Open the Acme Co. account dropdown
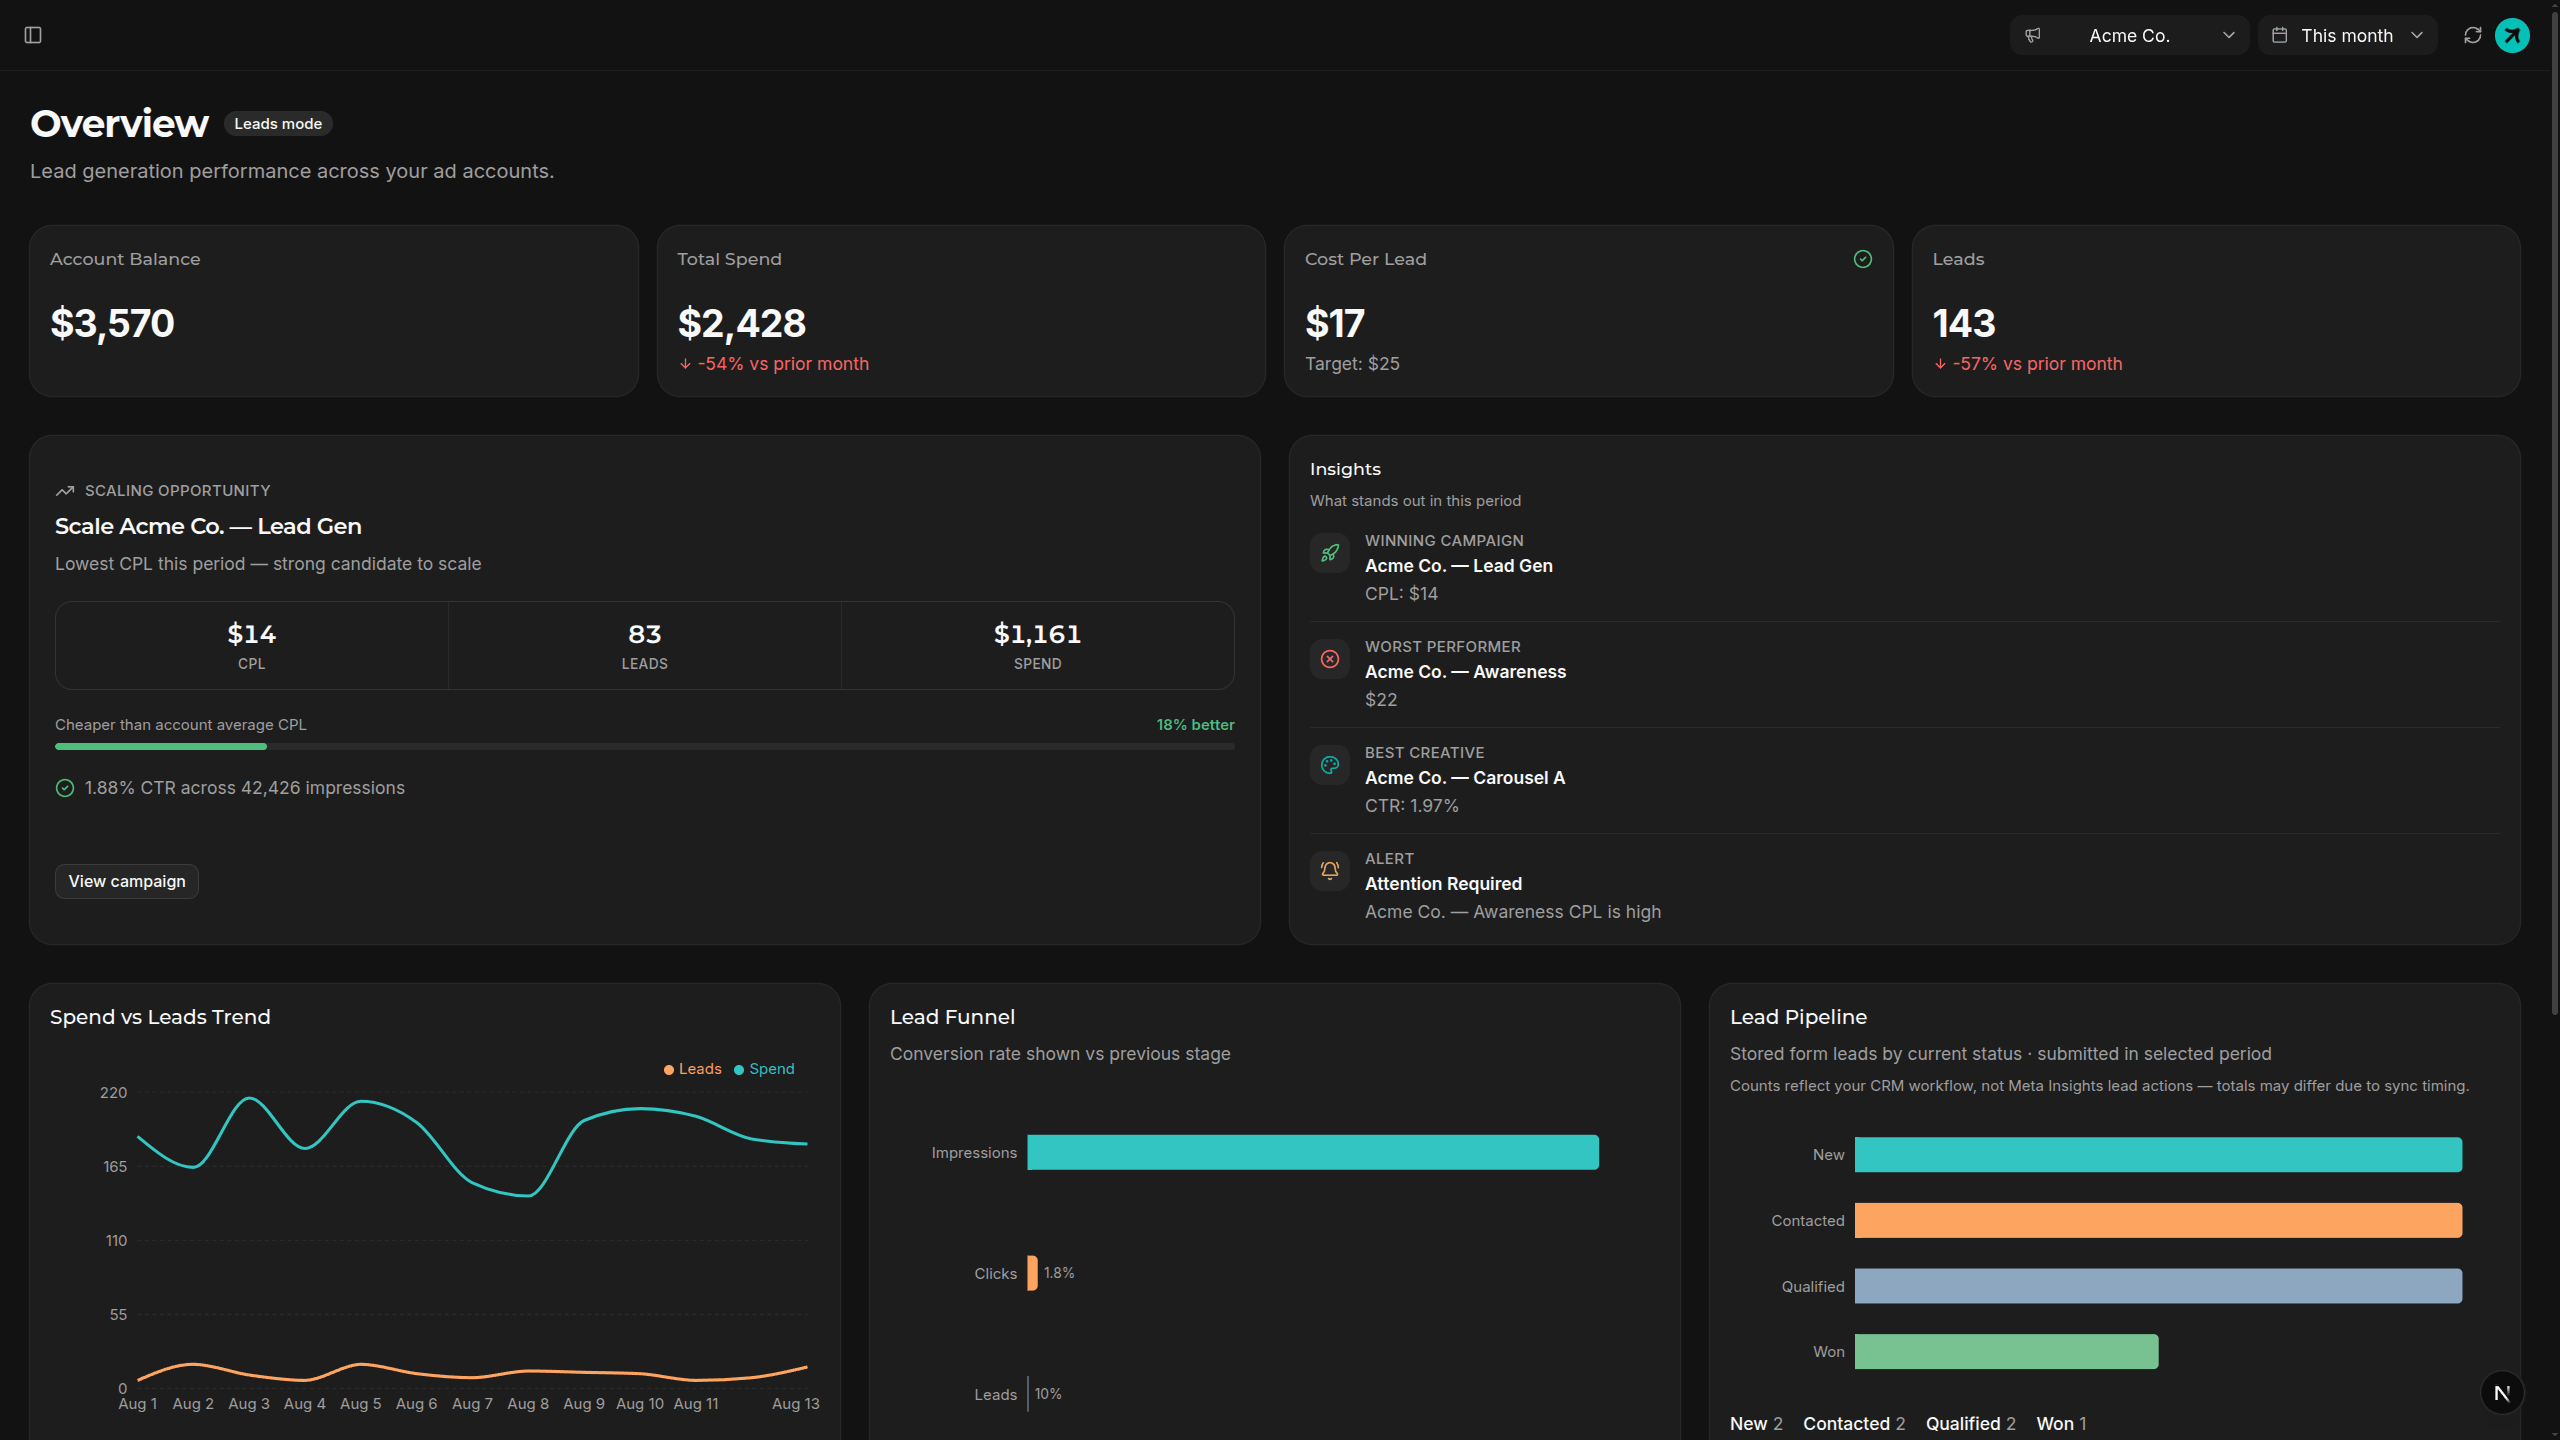 [2129, 35]
